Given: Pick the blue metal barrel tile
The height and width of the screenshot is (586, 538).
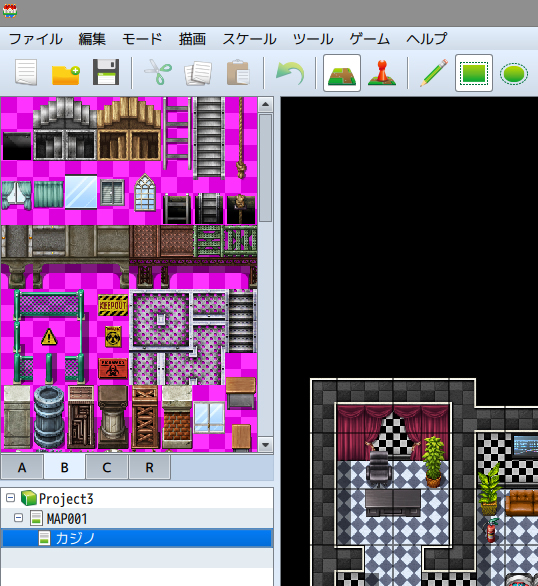Looking at the screenshot, I should (x=49, y=417).
